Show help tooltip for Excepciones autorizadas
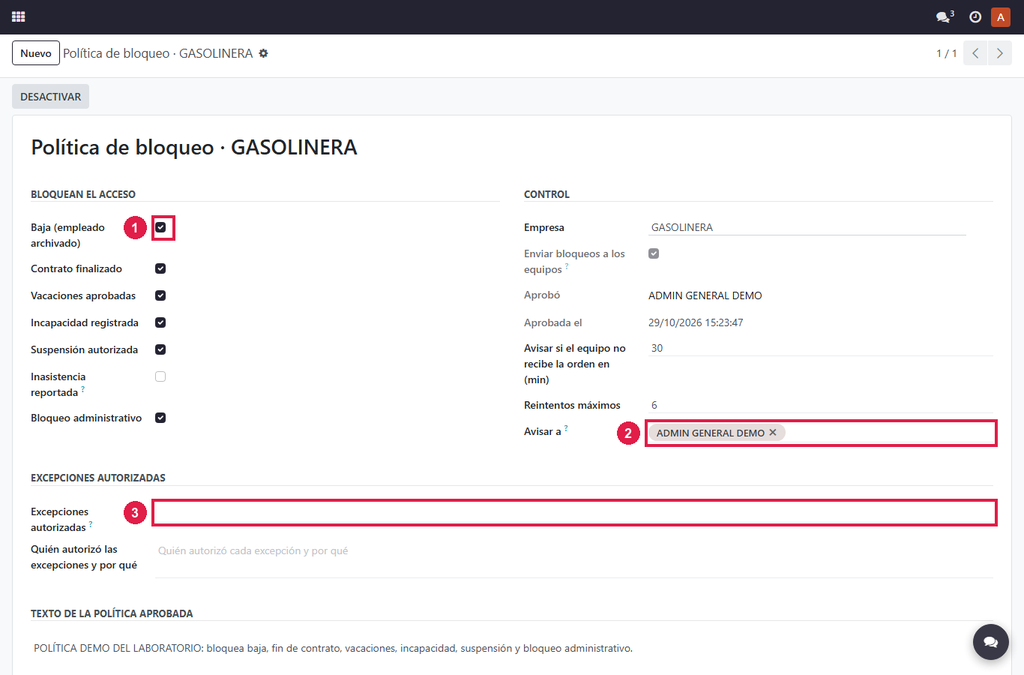Screen dimensions: 1024x675 click(x=91, y=524)
